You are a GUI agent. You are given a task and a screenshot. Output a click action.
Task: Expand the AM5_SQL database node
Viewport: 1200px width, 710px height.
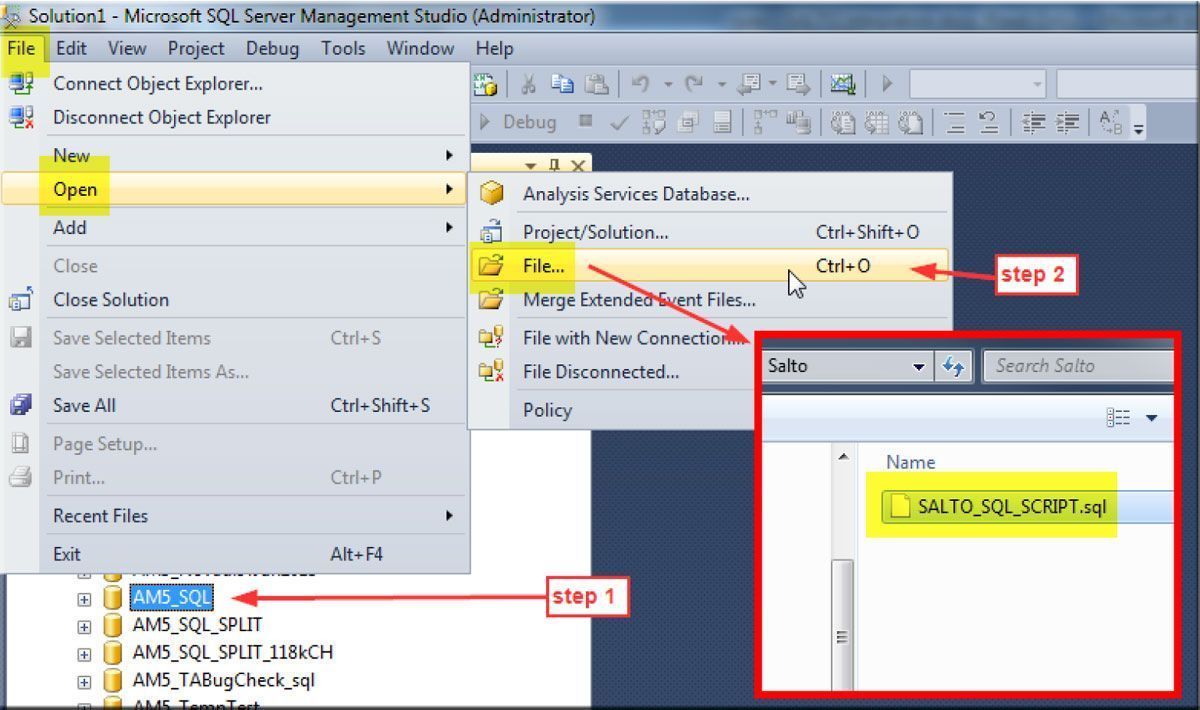[x=84, y=599]
